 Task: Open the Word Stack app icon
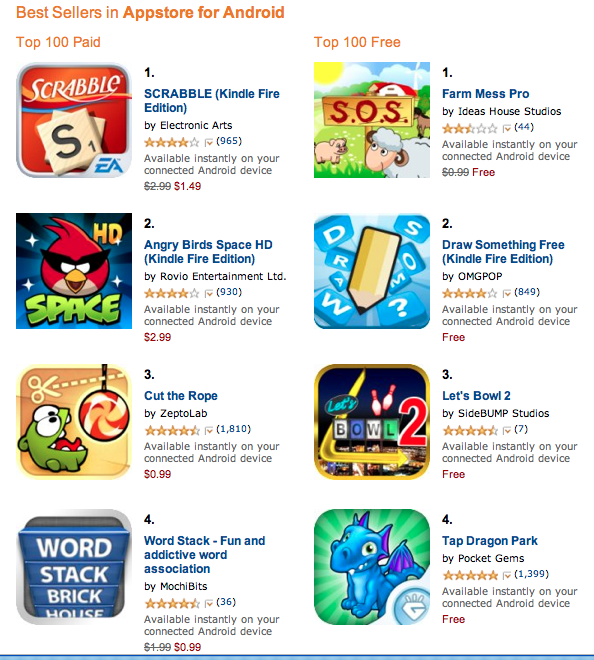tap(74, 567)
